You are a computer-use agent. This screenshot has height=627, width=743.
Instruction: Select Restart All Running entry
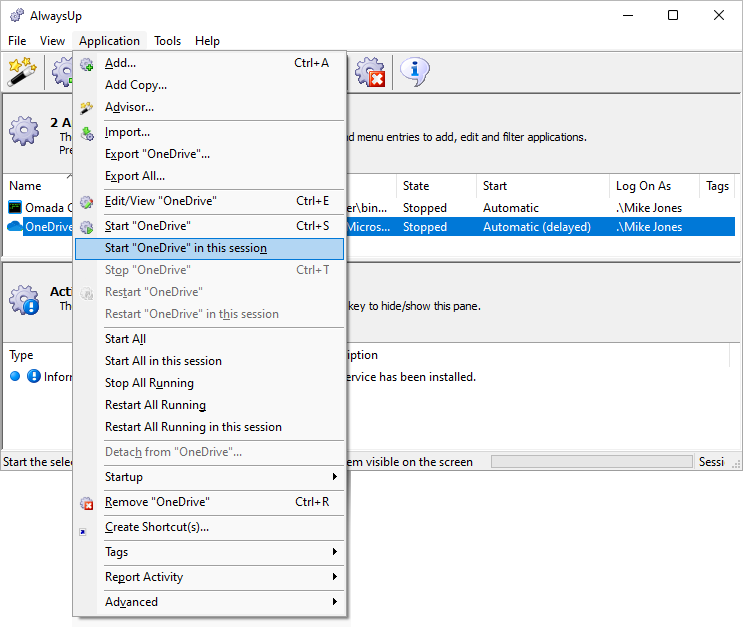tap(209, 405)
